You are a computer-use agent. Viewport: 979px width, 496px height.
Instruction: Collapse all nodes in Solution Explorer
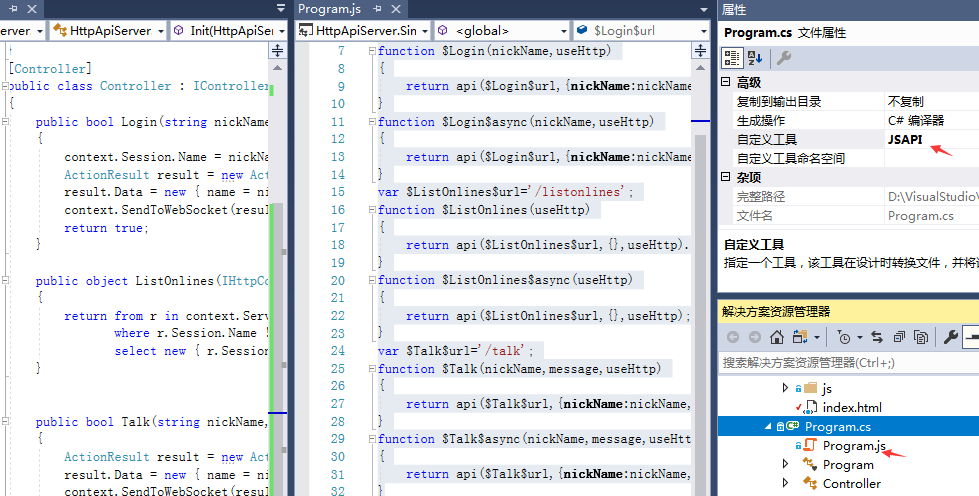(x=898, y=337)
